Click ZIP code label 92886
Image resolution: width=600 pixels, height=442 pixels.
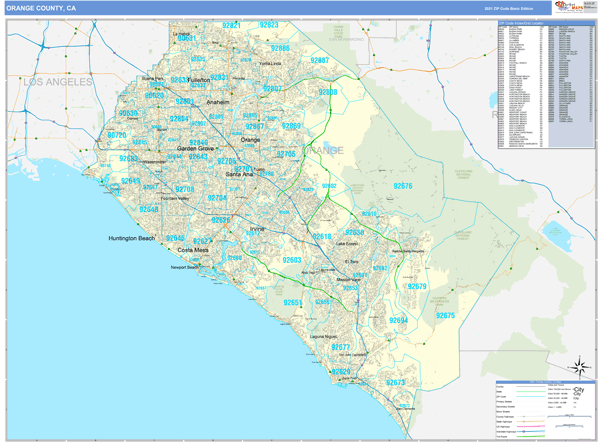pos(280,48)
